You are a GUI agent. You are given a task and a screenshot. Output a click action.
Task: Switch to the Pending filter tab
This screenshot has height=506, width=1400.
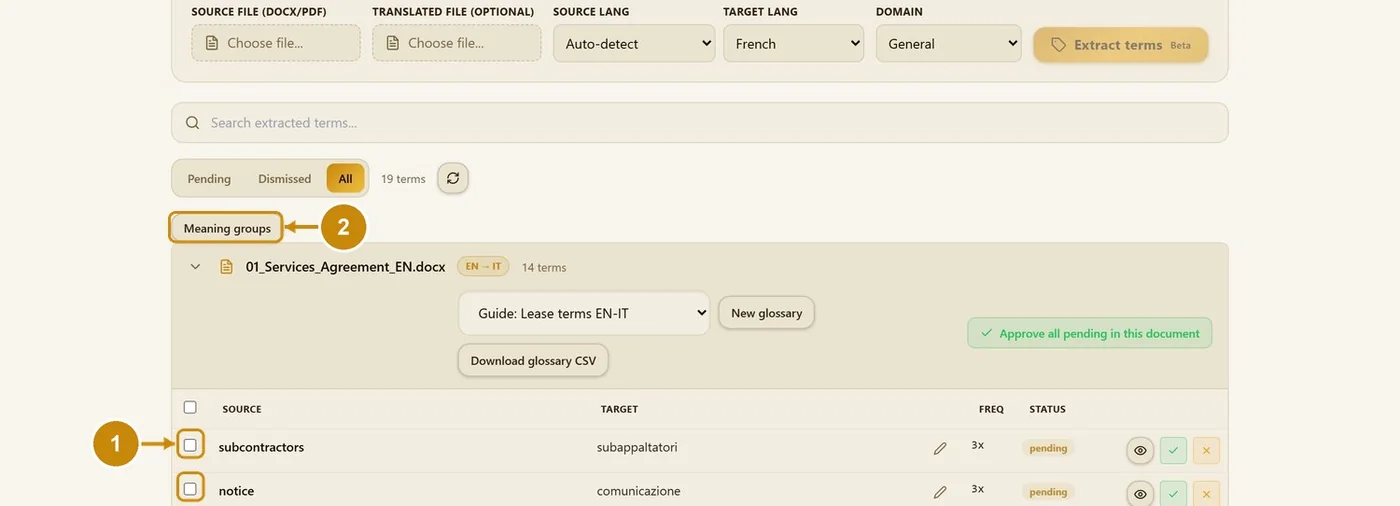(209, 179)
